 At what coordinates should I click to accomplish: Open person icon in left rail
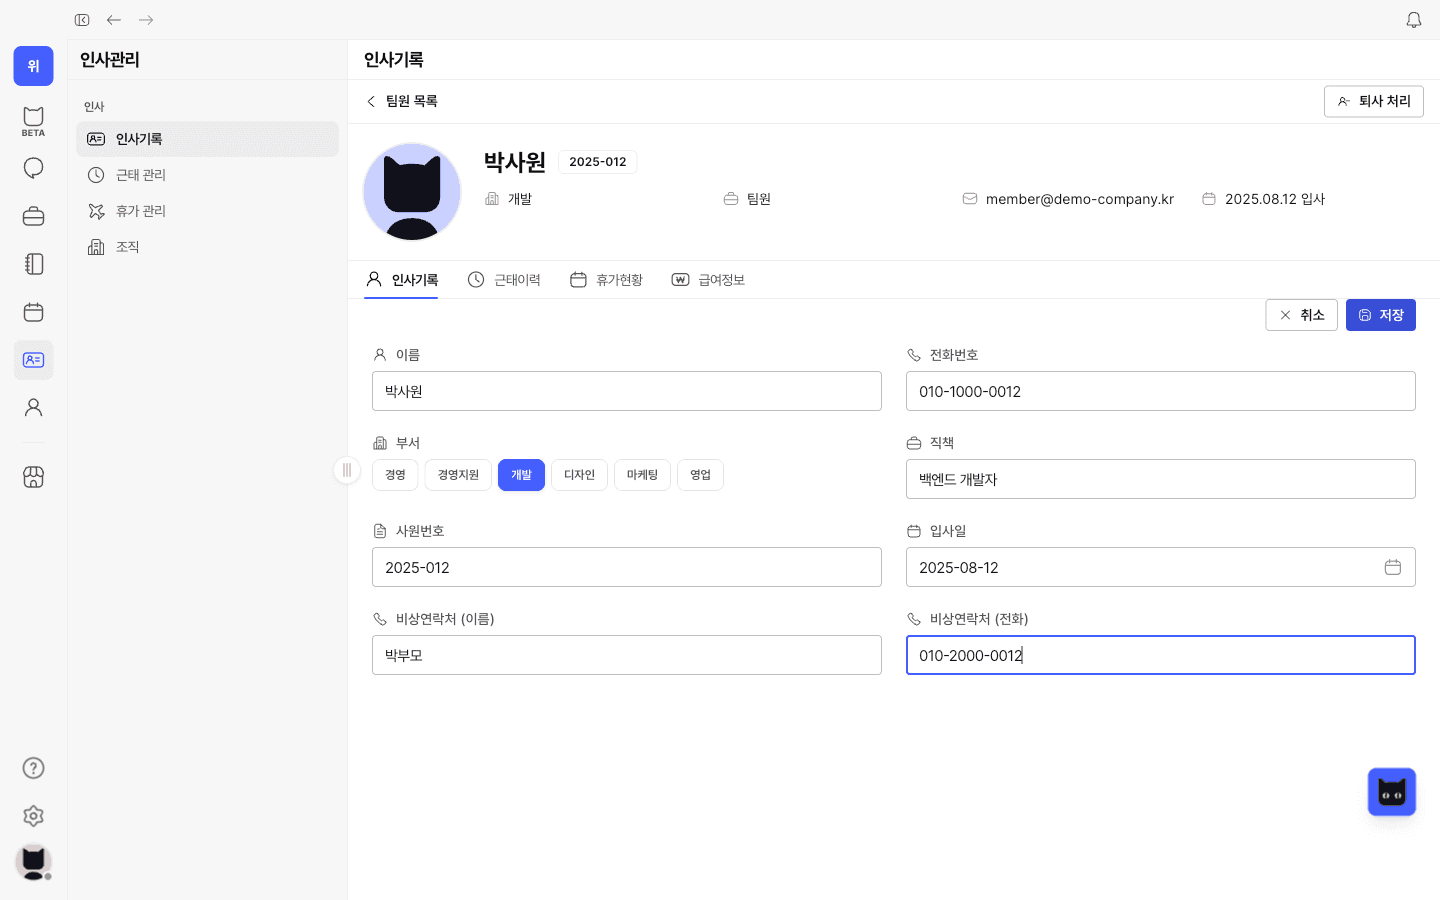click(x=33, y=408)
